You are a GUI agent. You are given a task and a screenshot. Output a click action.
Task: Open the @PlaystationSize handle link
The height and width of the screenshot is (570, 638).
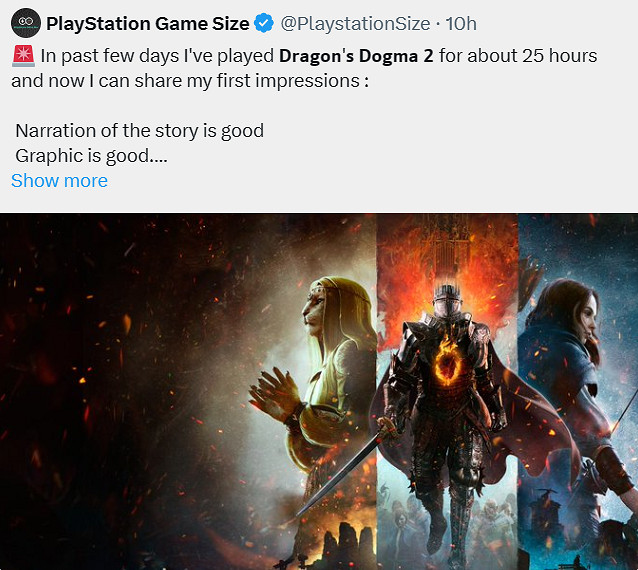(x=356, y=23)
